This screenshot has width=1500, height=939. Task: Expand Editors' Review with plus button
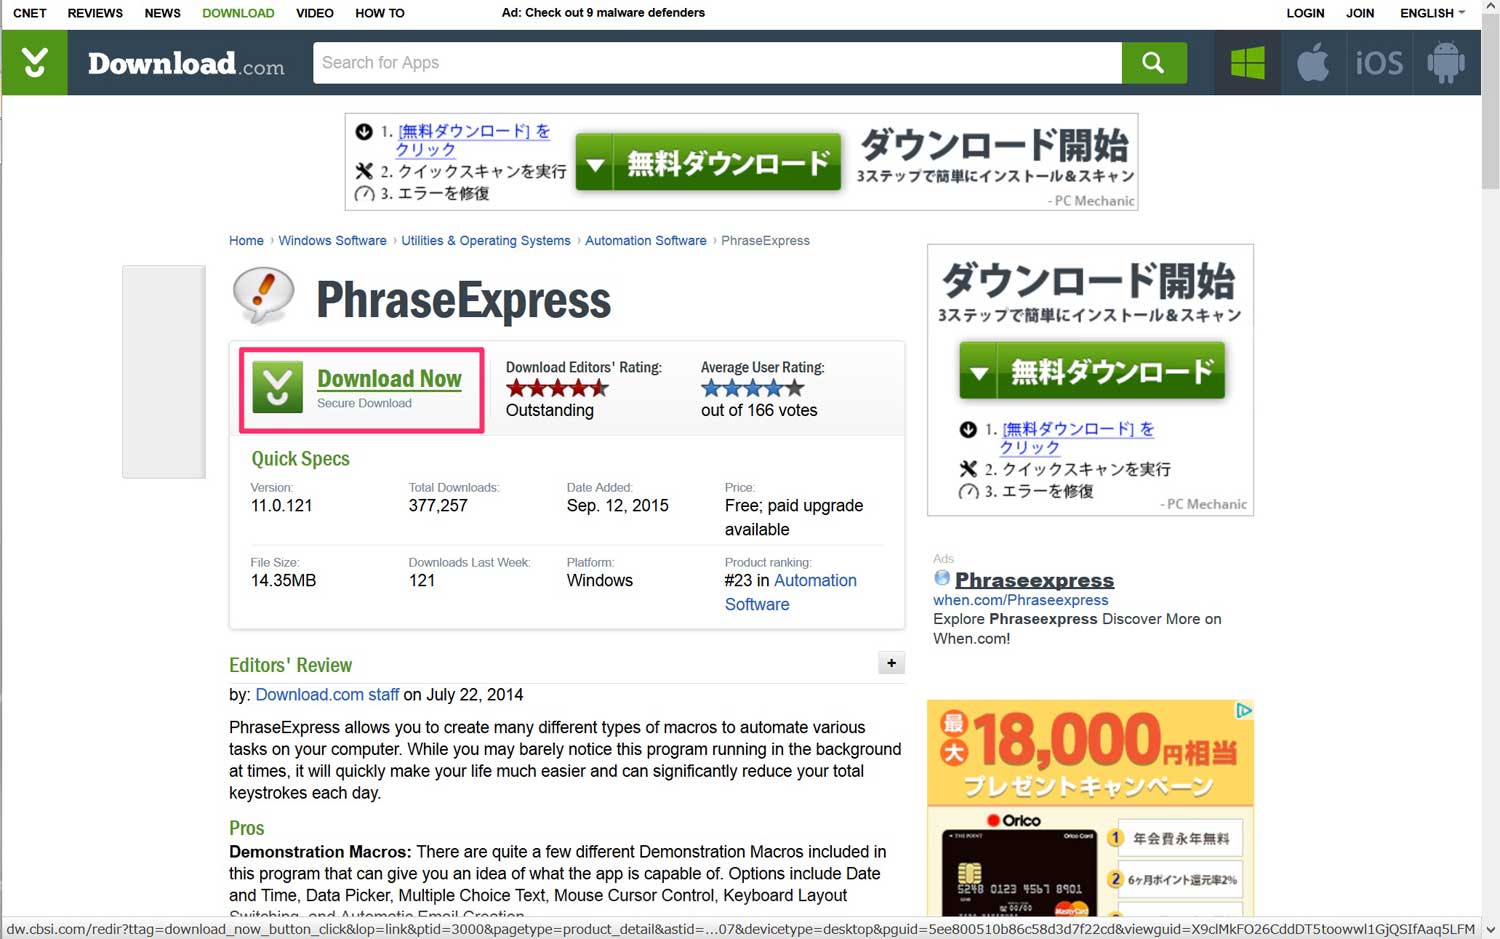pyautogui.click(x=891, y=663)
